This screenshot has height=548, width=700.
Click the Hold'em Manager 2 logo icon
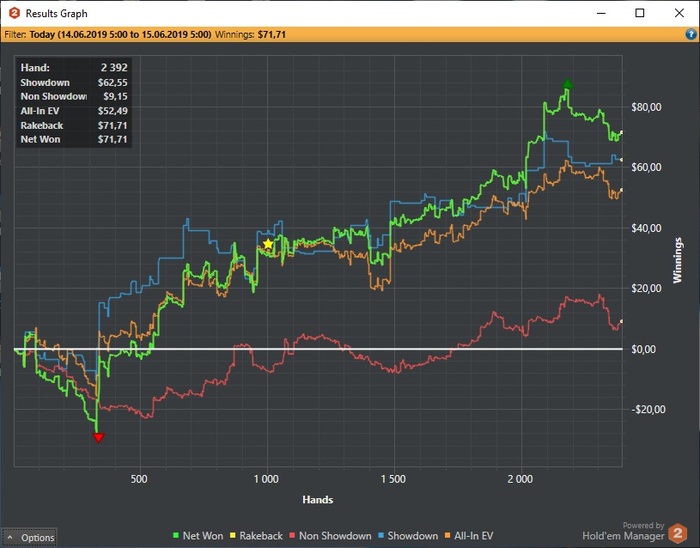[677, 533]
